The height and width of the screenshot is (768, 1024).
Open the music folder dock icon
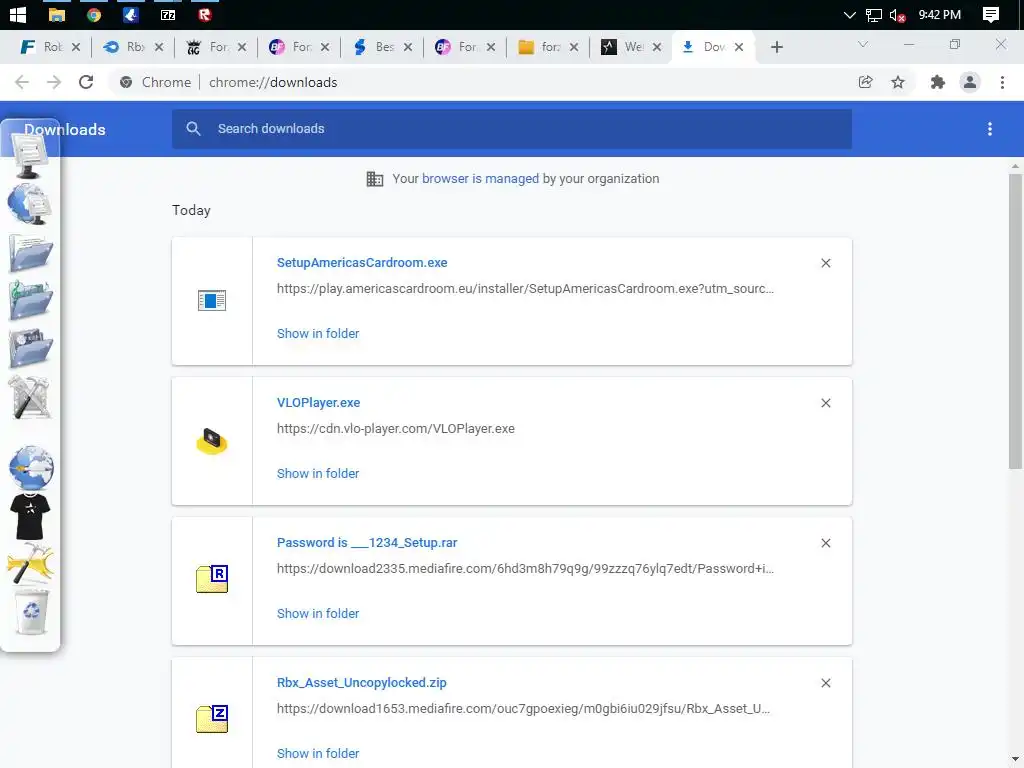coord(31,300)
